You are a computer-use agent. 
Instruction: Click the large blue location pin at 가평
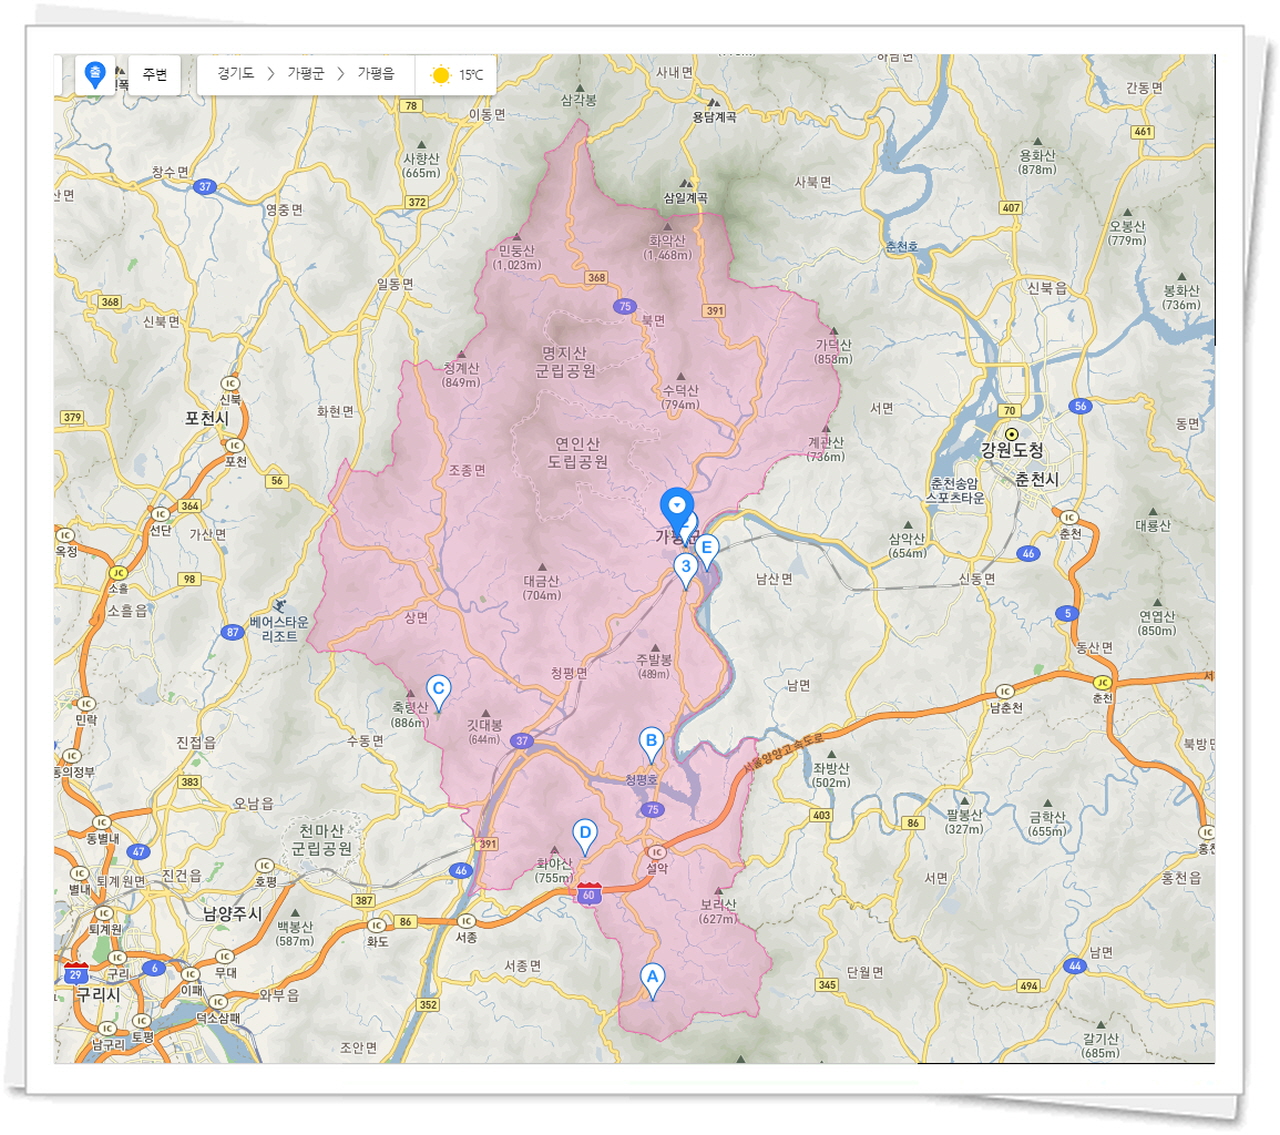[677, 511]
